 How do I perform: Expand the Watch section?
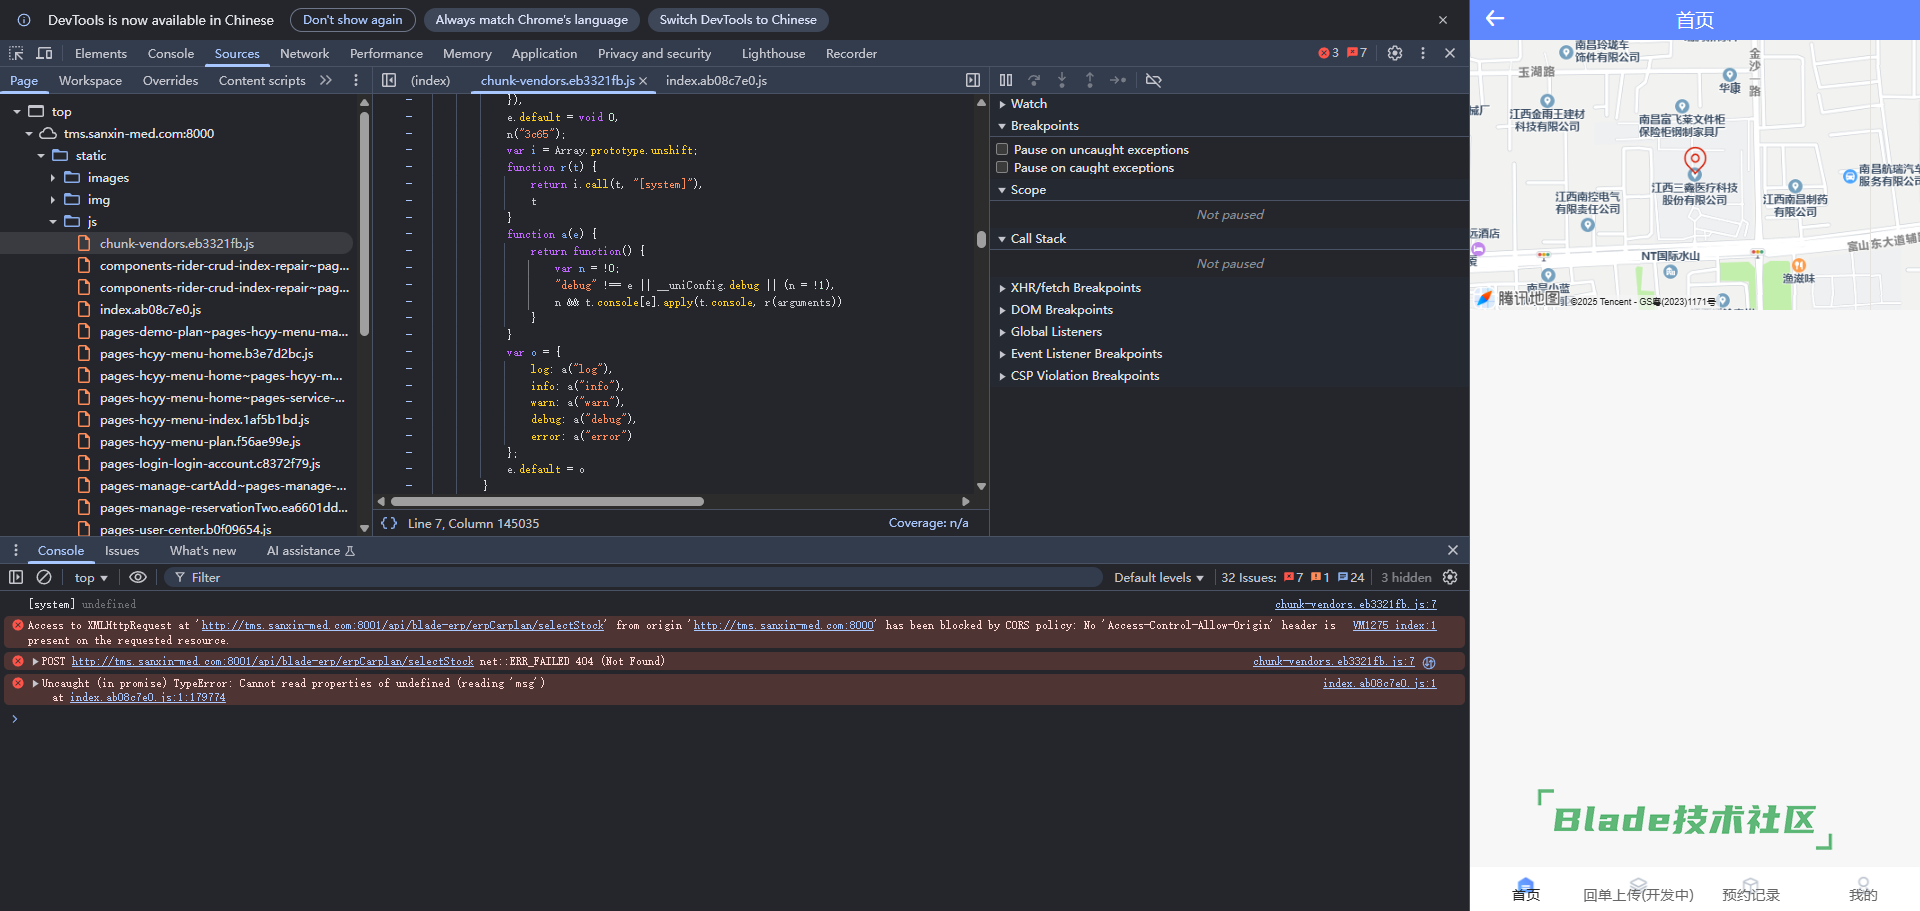pyautogui.click(x=1002, y=104)
